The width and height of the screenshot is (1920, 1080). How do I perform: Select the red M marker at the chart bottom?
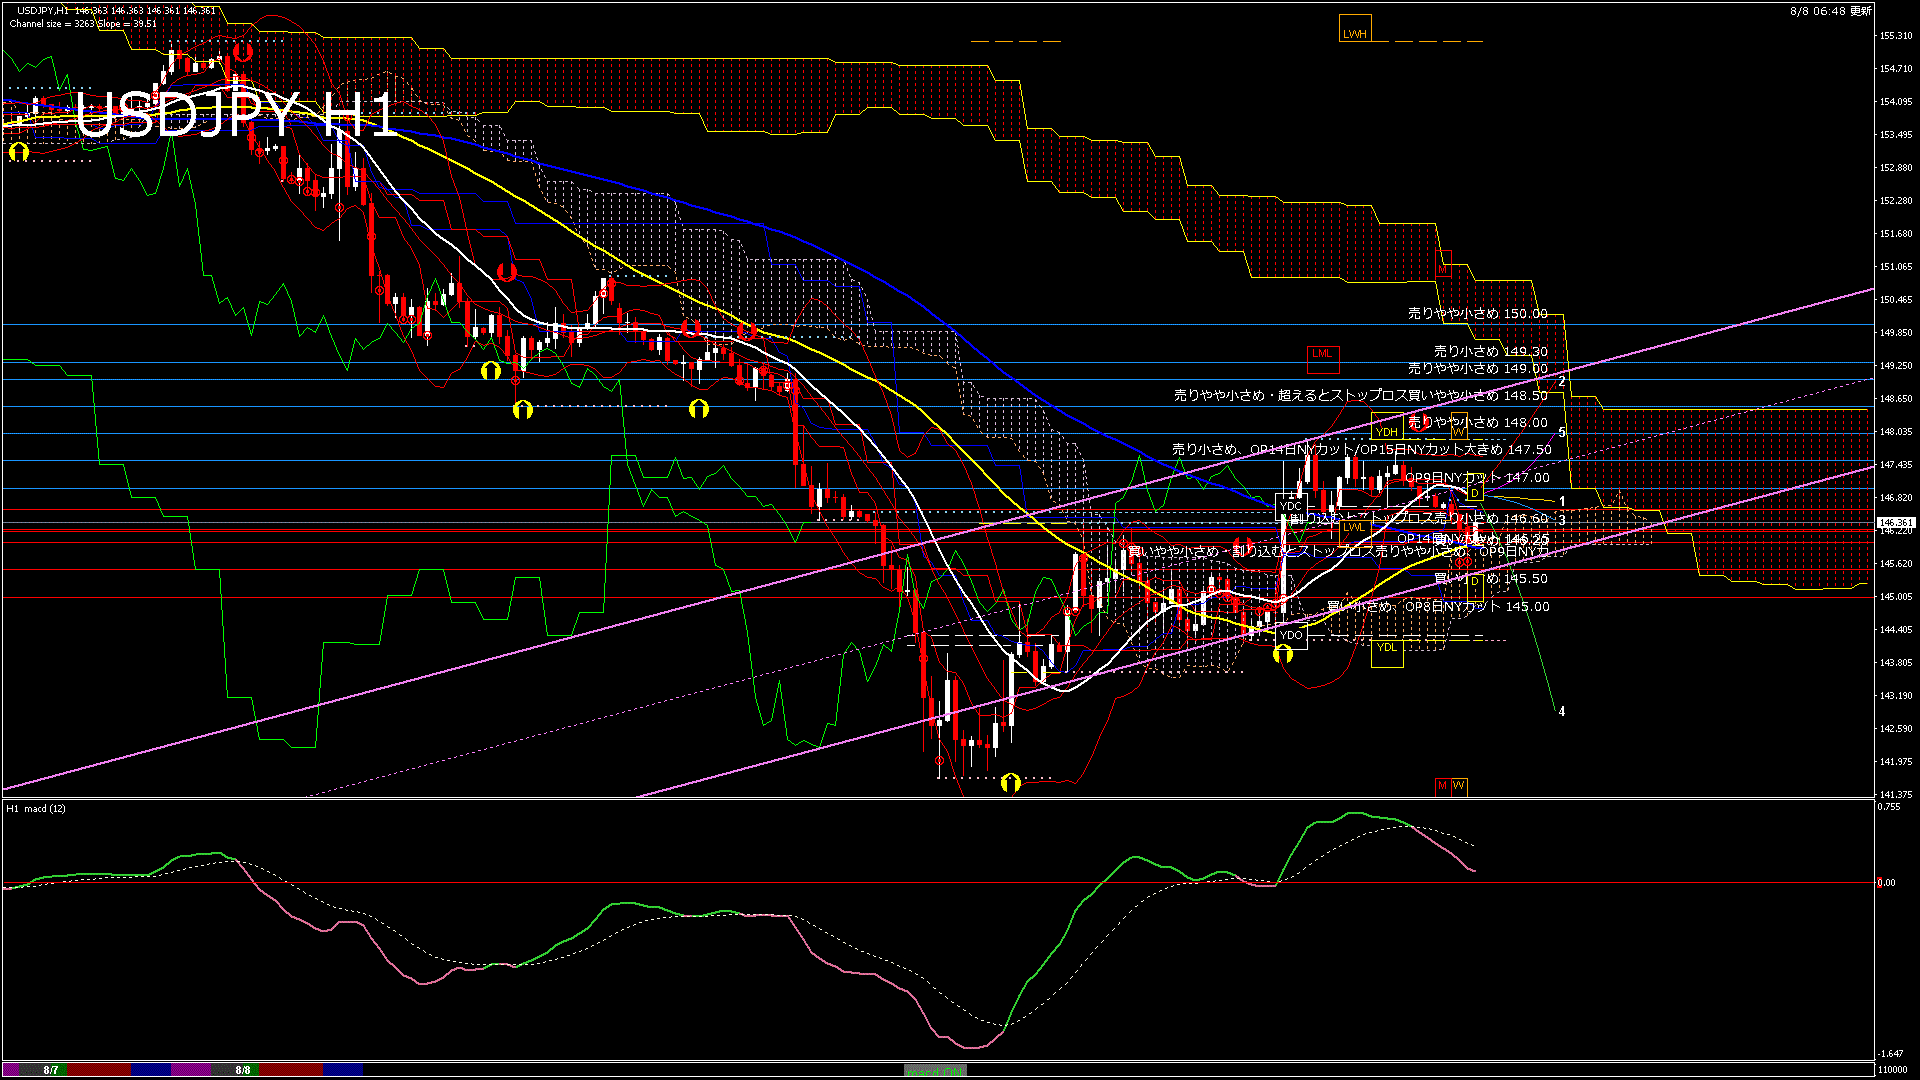(x=1442, y=786)
